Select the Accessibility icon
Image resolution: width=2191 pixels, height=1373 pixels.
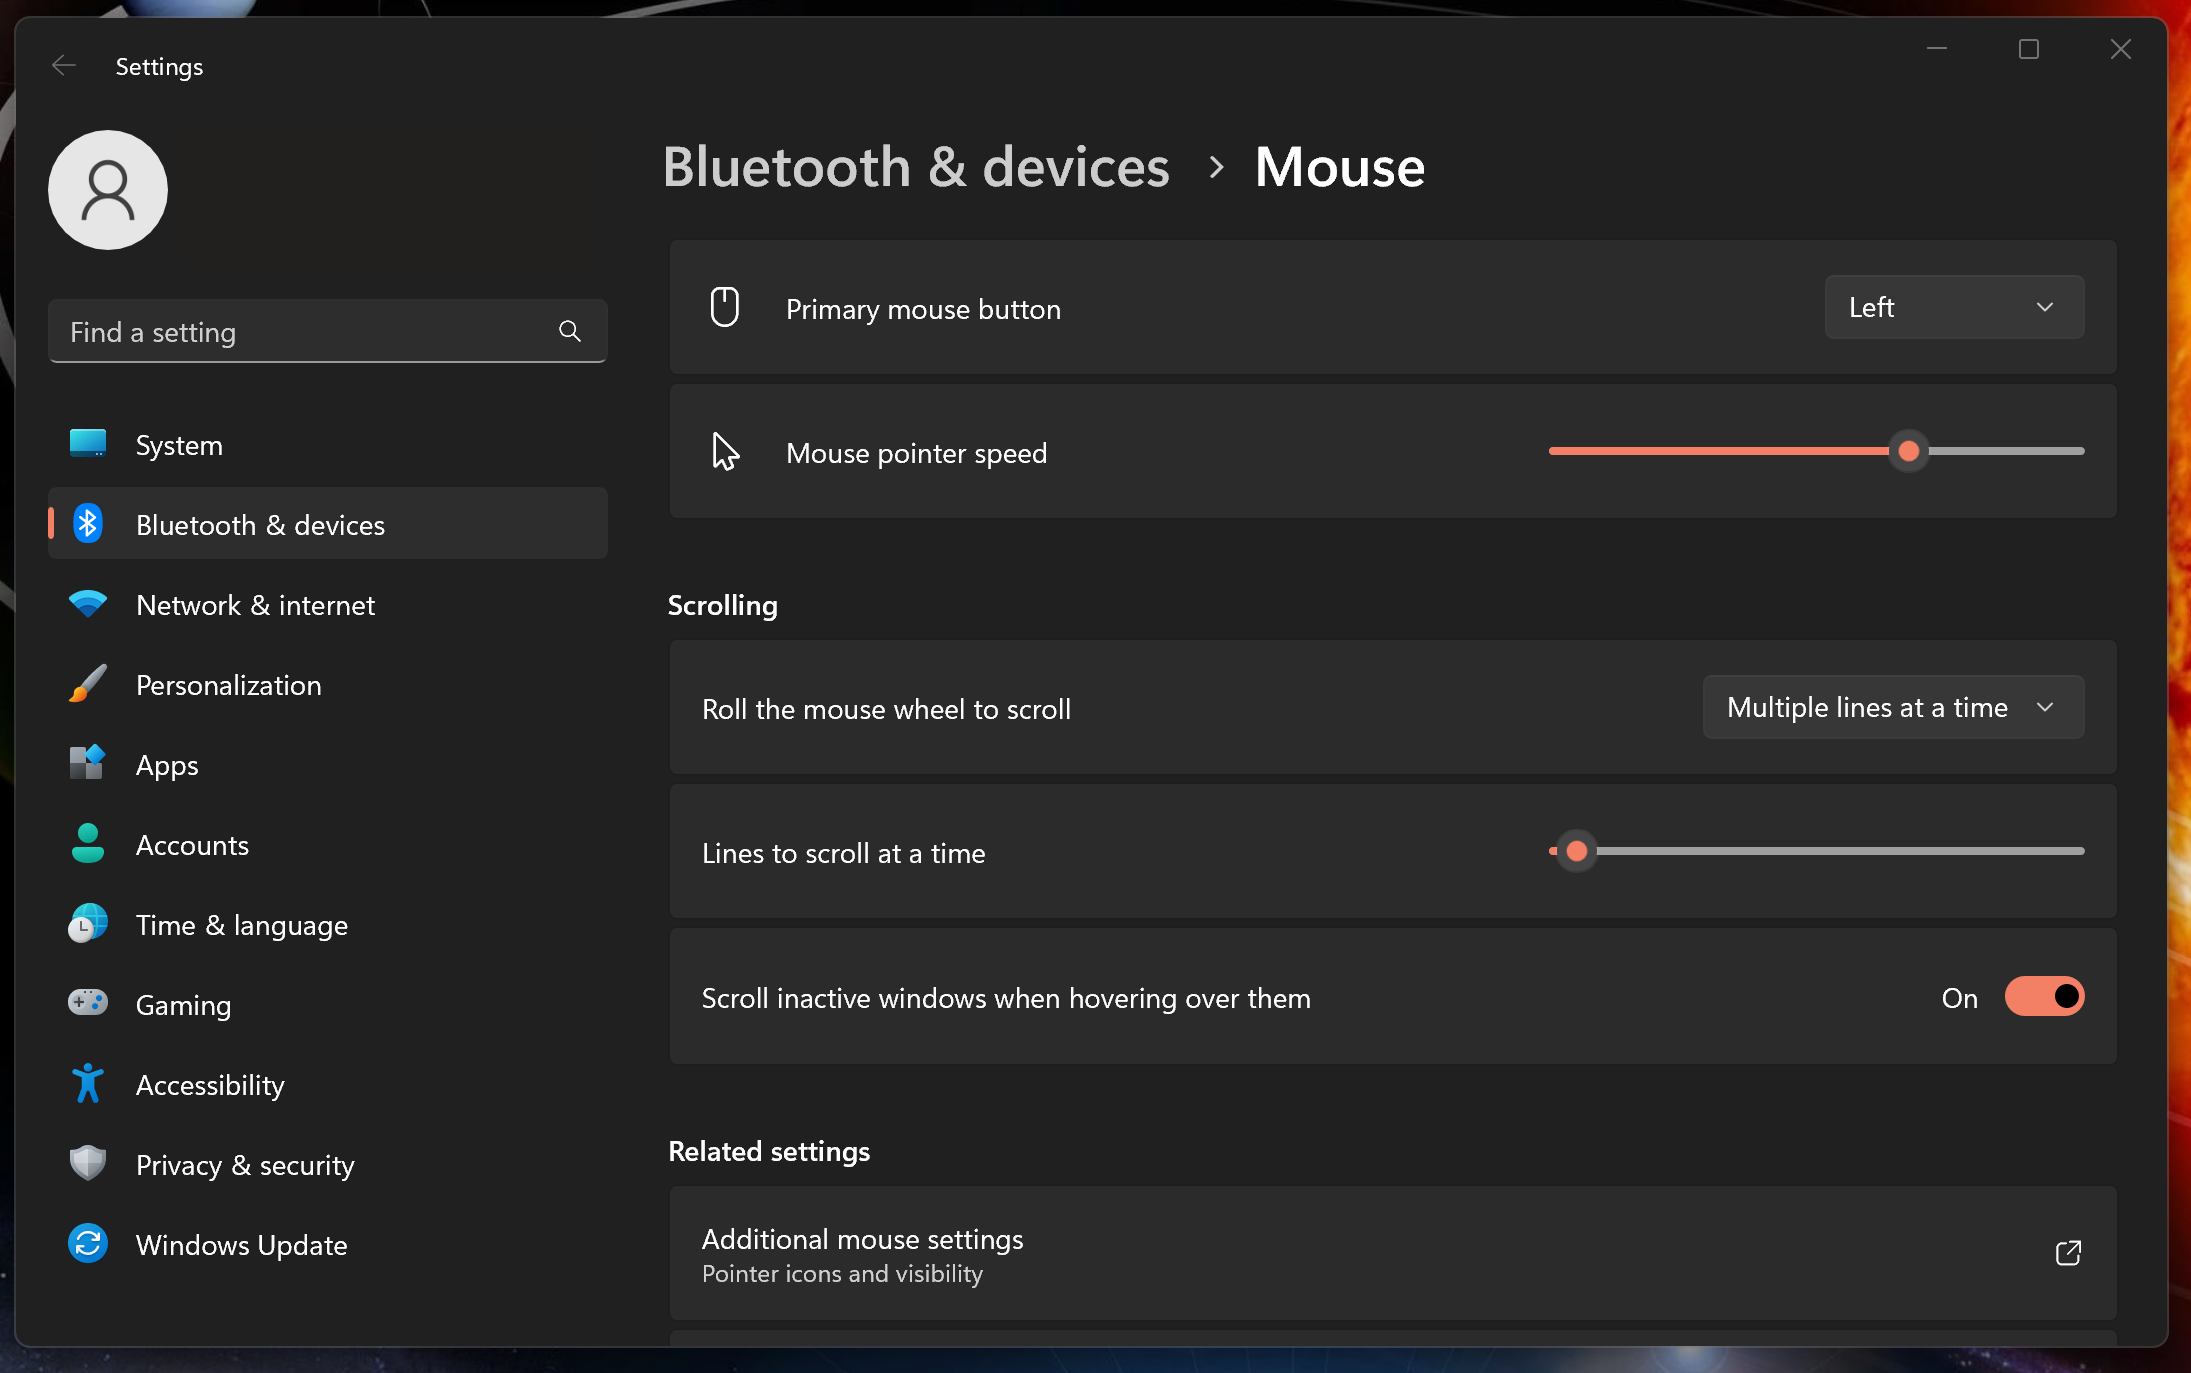(x=88, y=1084)
